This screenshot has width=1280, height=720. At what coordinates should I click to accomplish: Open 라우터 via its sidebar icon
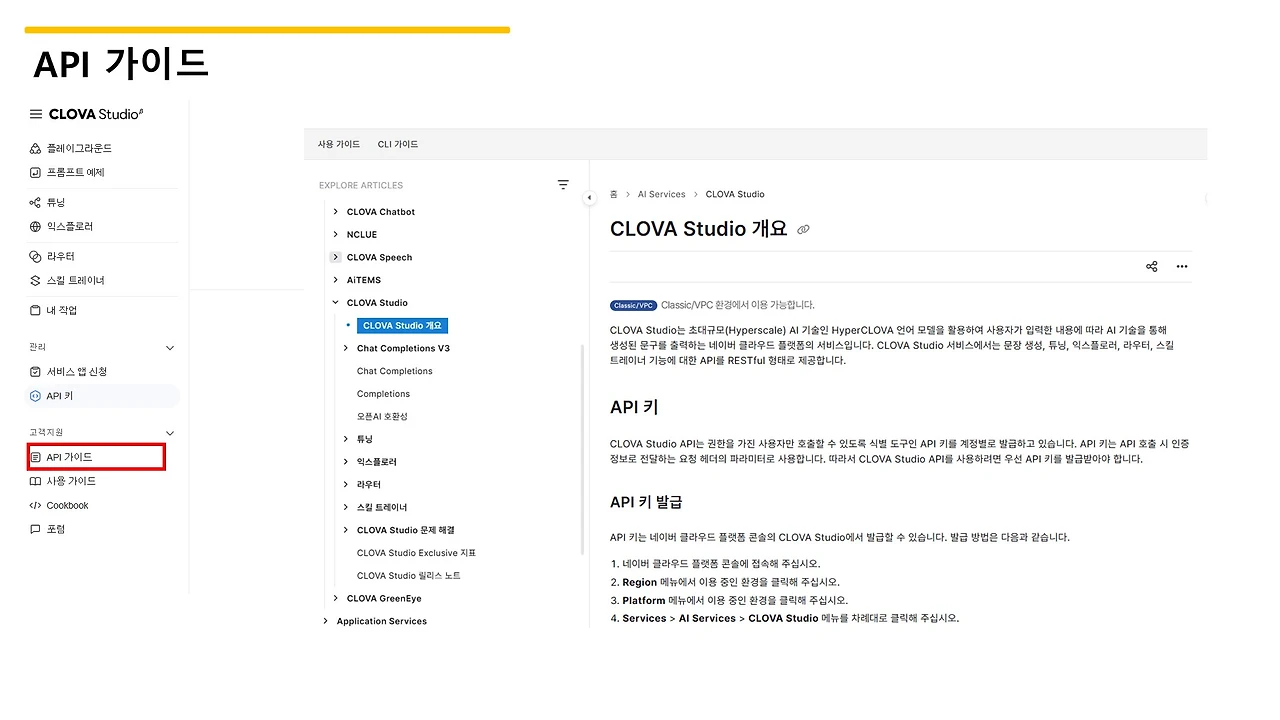(36, 256)
